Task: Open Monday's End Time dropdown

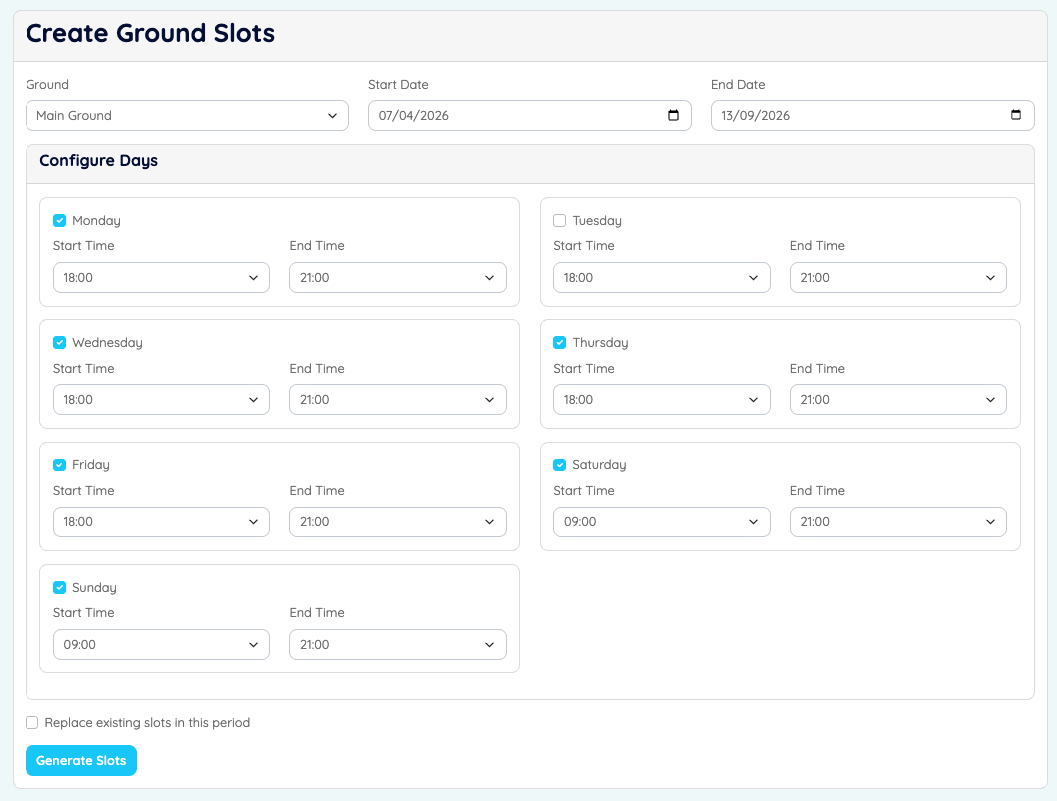Action: pos(397,277)
